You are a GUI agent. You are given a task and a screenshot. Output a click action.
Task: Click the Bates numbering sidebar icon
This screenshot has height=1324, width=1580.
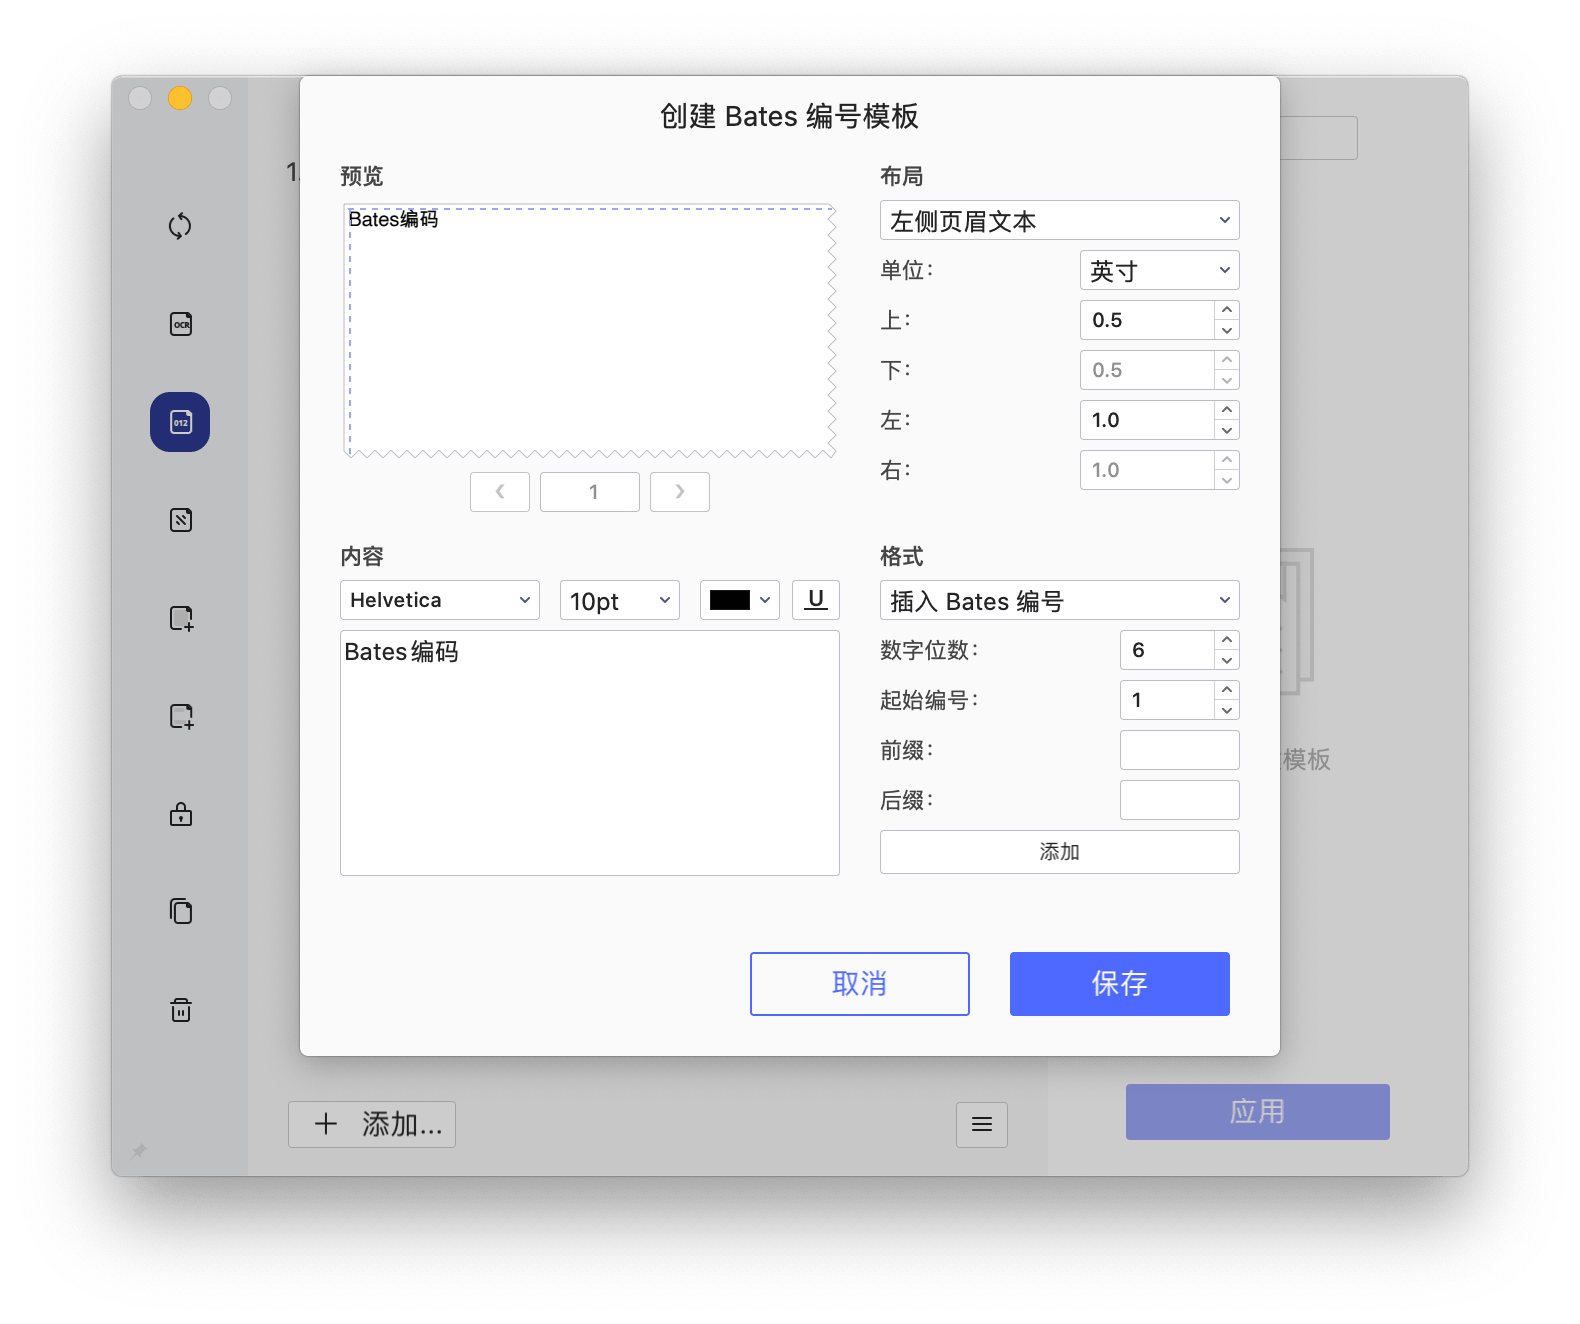pyautogui.click(x=180, y=422)
